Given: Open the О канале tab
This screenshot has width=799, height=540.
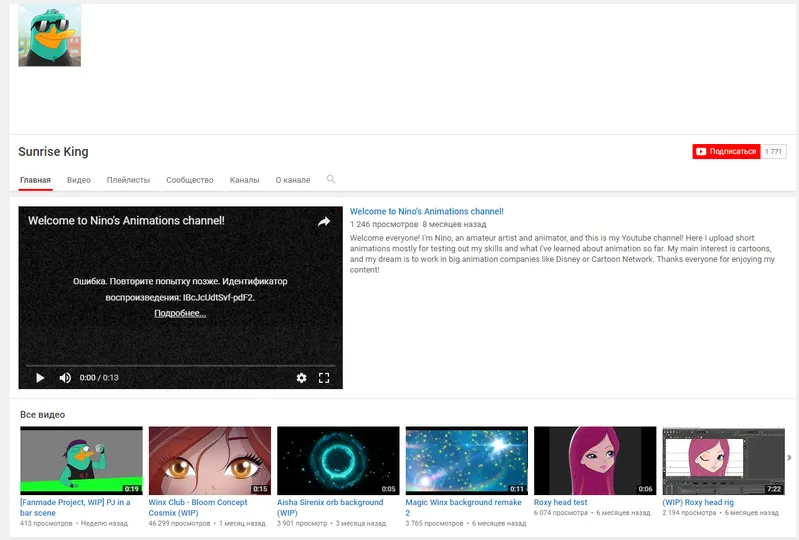Looking at the screenshot, I should 293,180.
